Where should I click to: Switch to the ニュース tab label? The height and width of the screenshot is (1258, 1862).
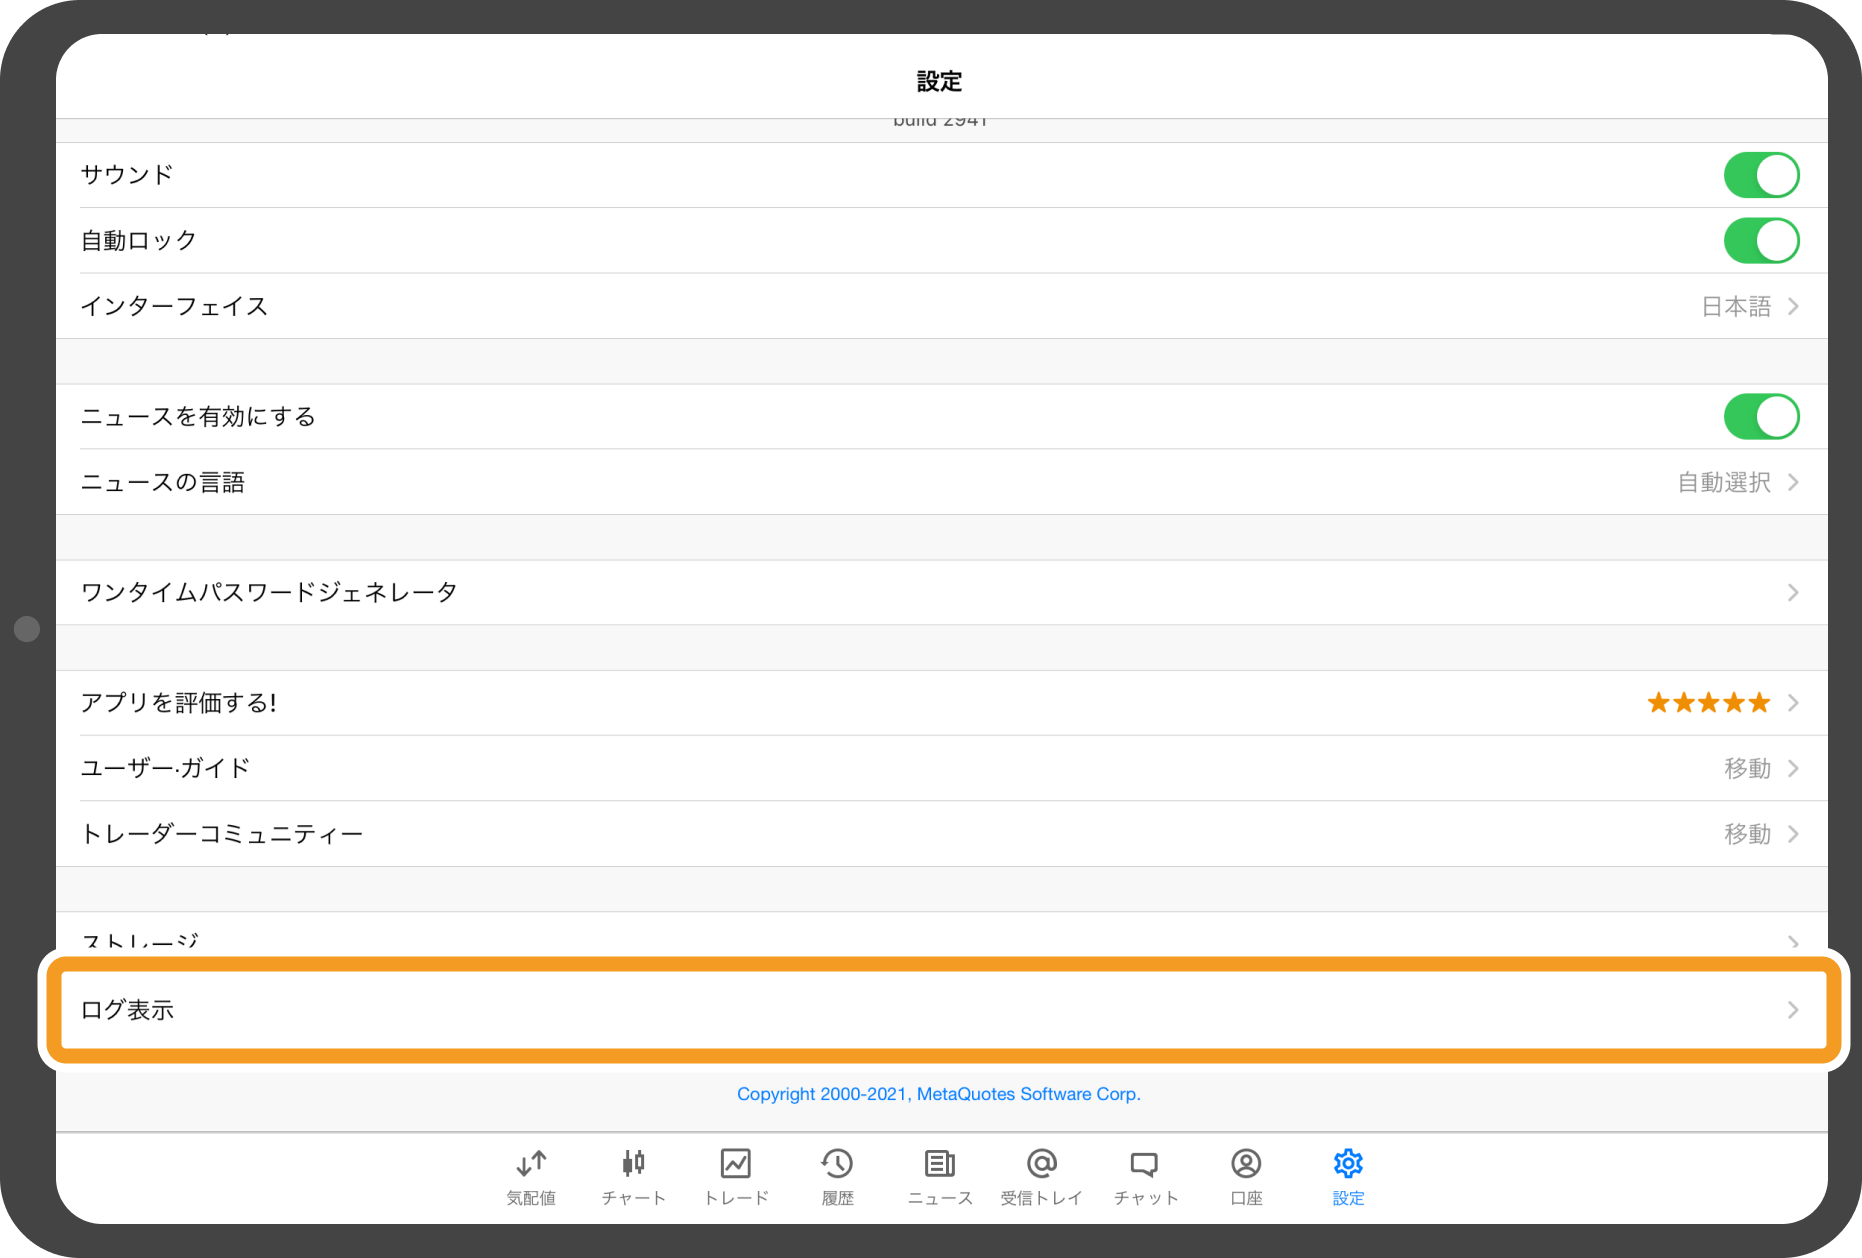coord(940,1198)
